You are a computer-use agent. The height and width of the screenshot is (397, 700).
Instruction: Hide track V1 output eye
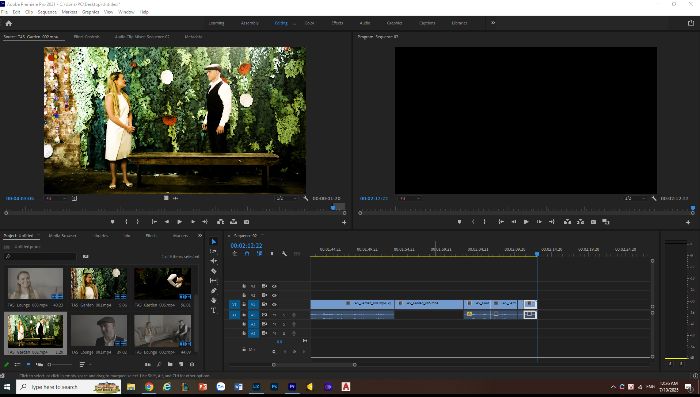[x=275, y=305]
